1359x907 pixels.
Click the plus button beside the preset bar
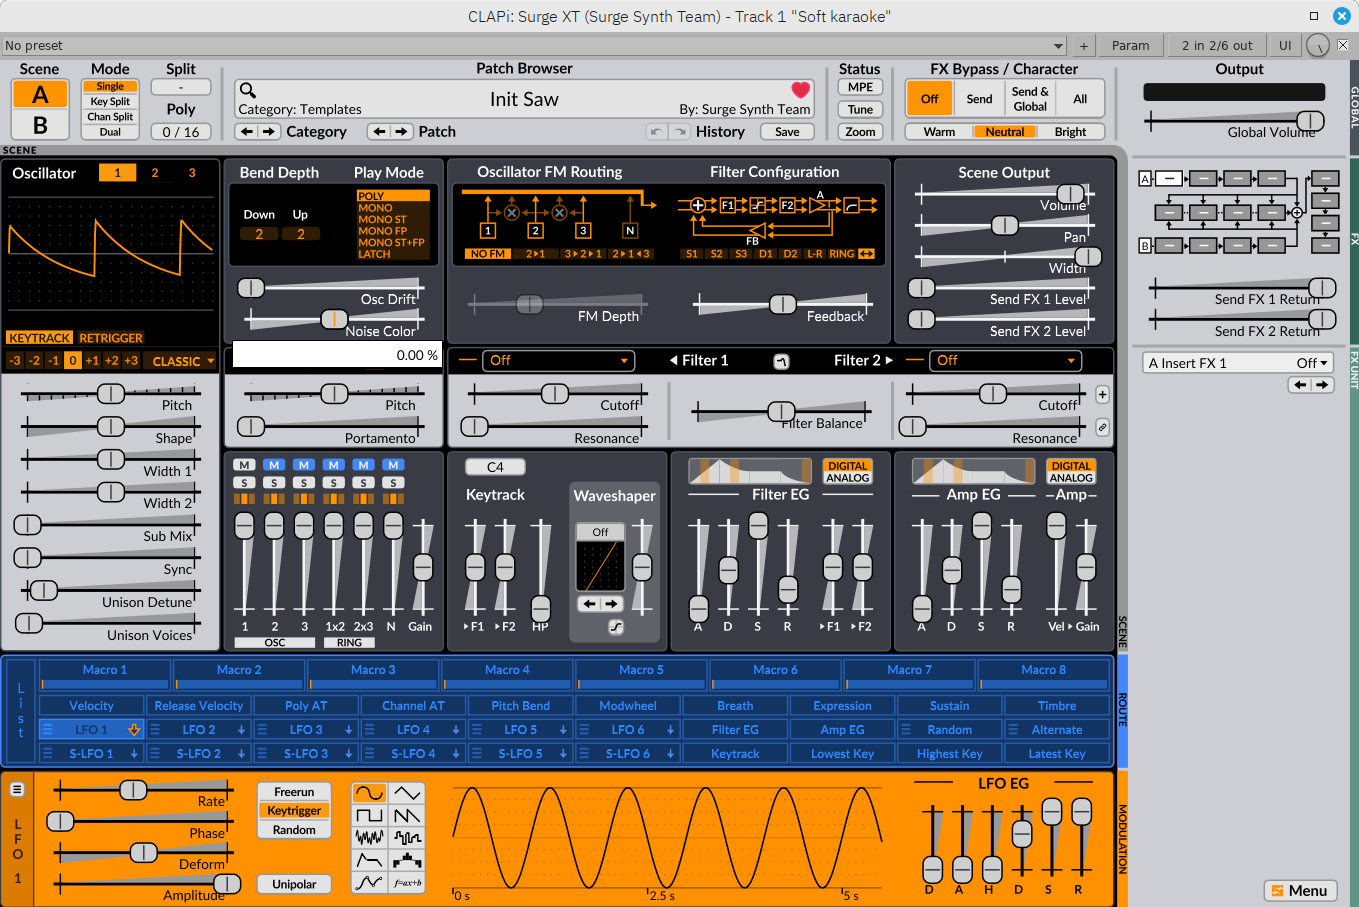pyautogui.click(x=1083, y=46)
